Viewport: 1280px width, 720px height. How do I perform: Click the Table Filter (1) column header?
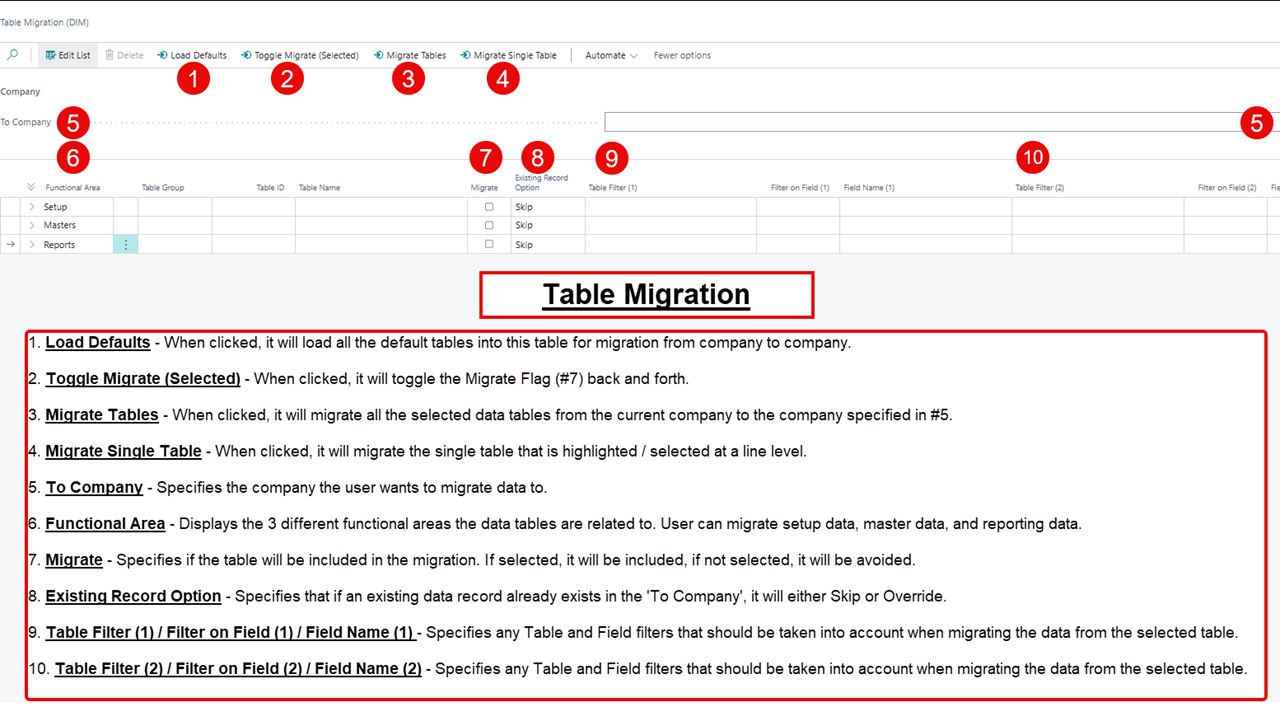[613, 188]
